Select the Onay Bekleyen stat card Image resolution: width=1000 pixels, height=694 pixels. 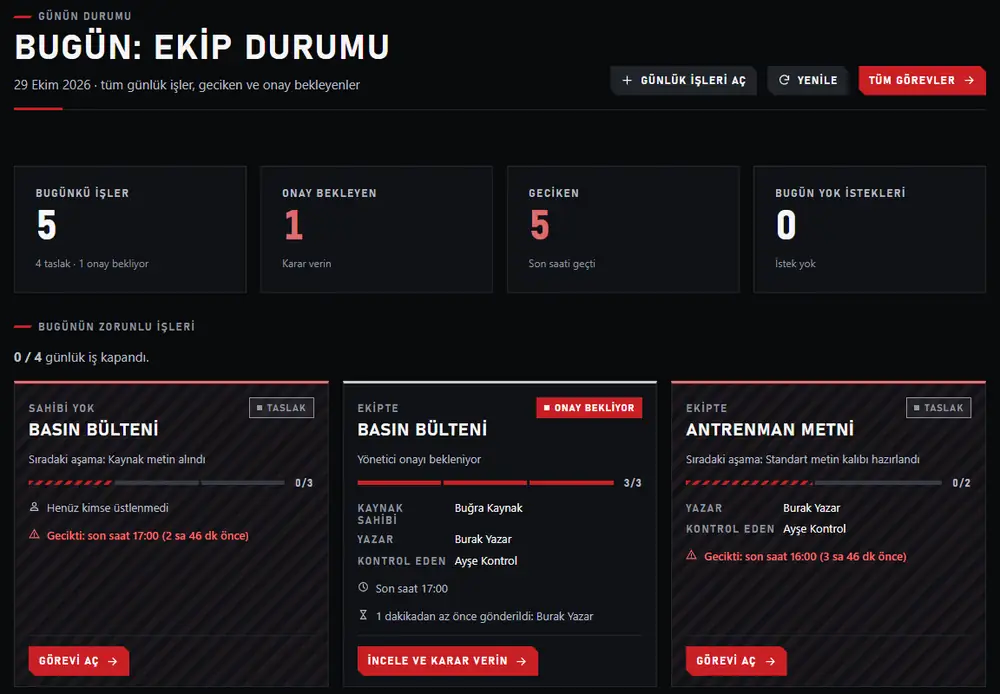376,230
